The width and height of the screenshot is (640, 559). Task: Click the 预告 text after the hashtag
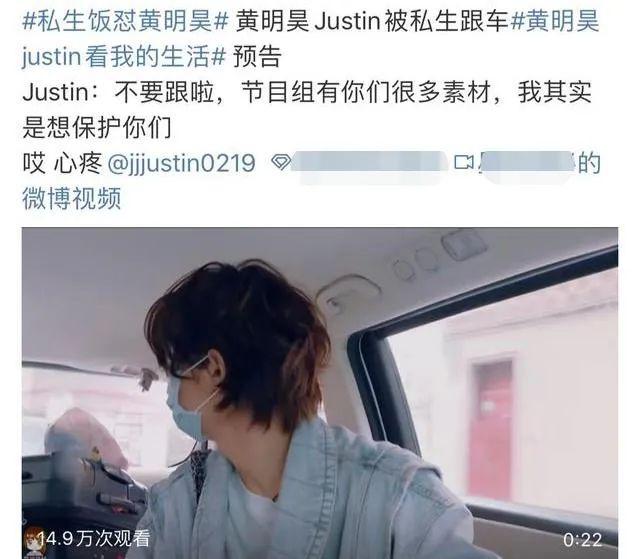258,56
